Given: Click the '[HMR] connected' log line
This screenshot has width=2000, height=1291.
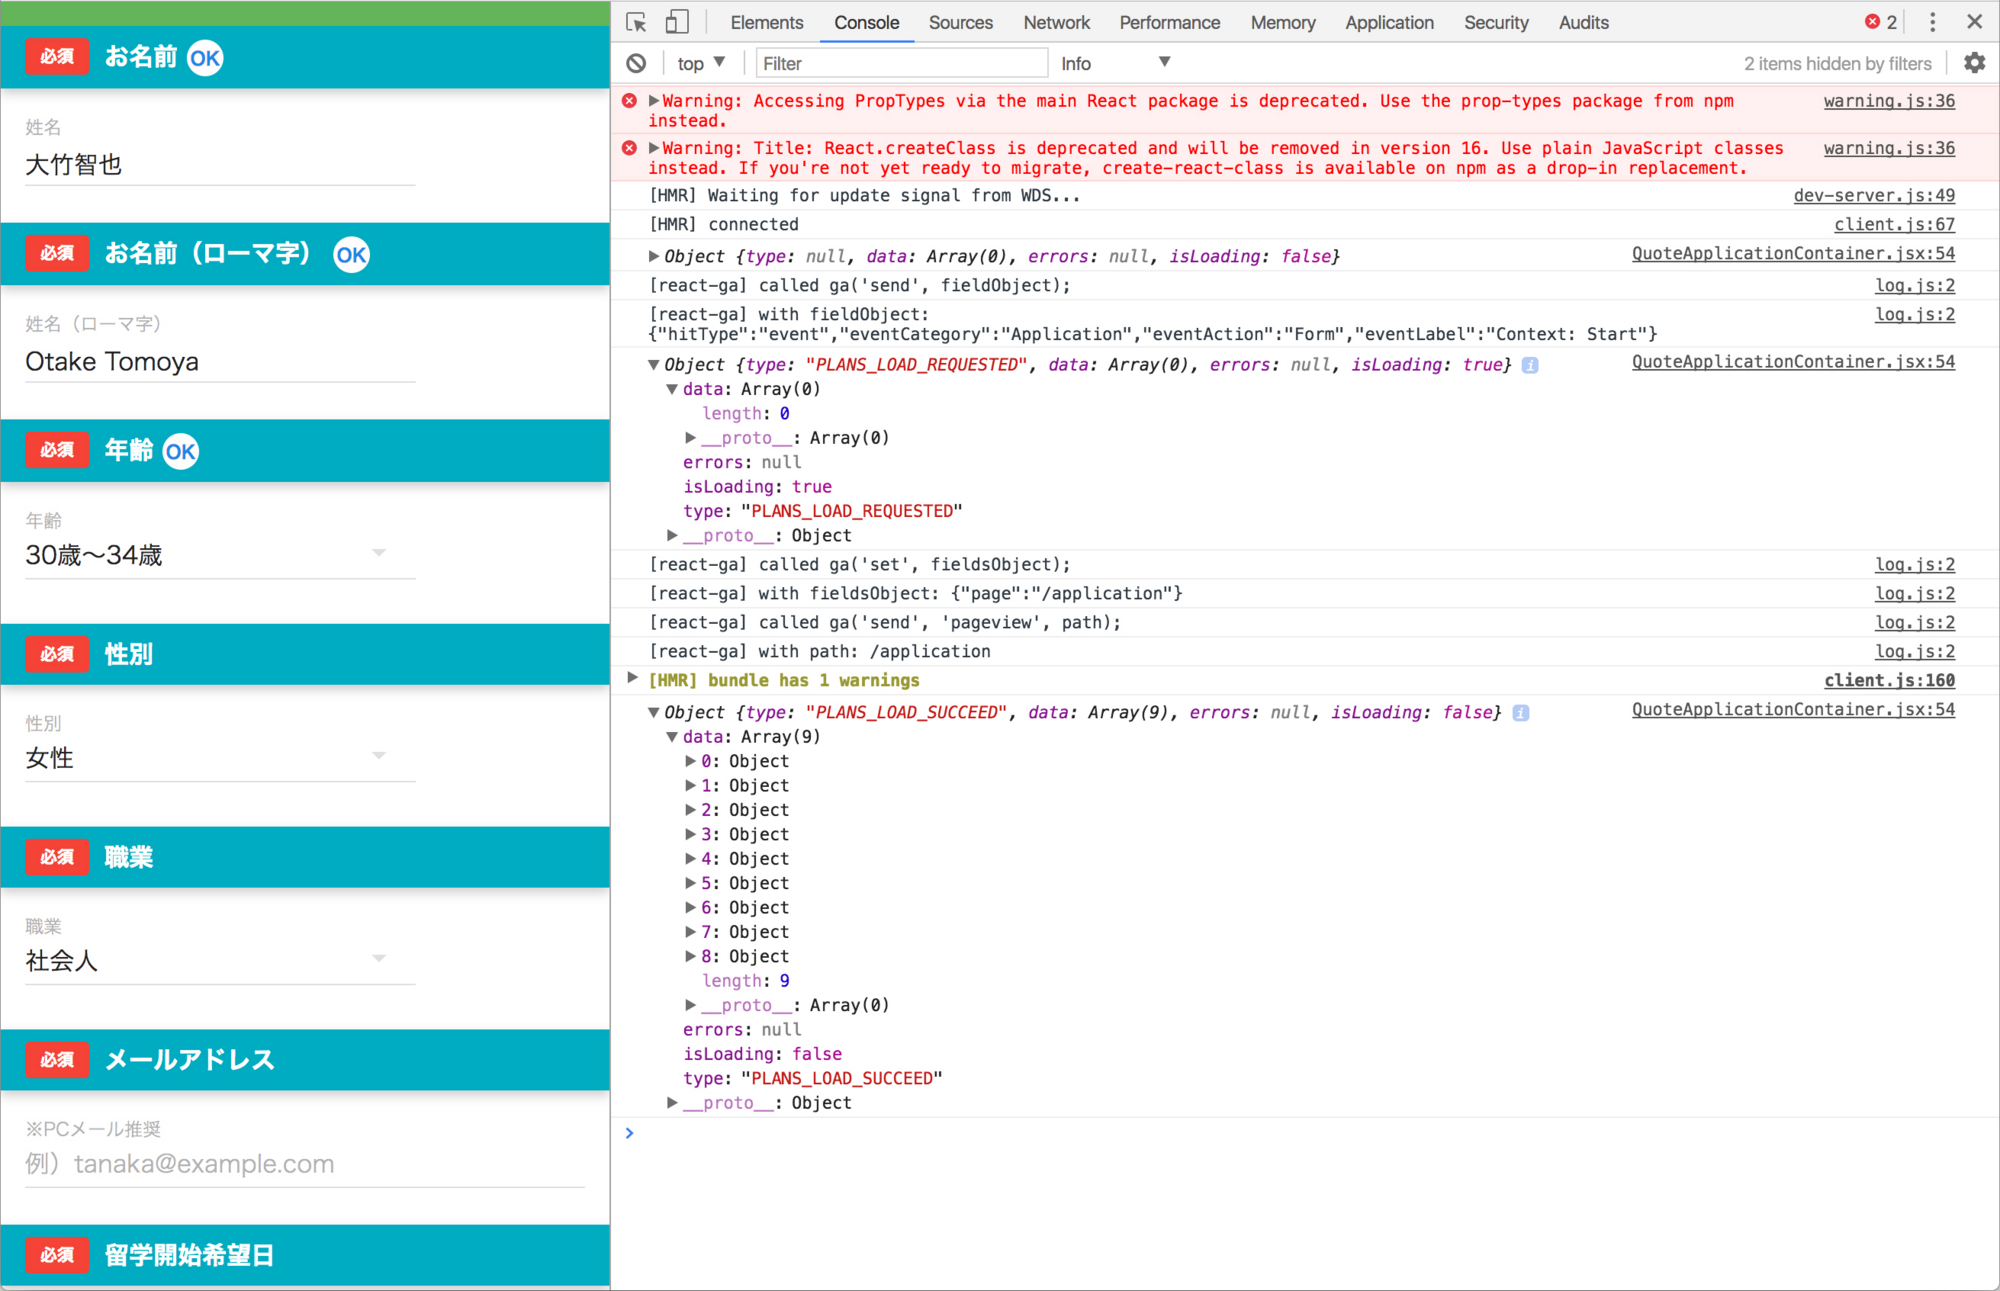Looking at the screenshot, I should [723, 225].
